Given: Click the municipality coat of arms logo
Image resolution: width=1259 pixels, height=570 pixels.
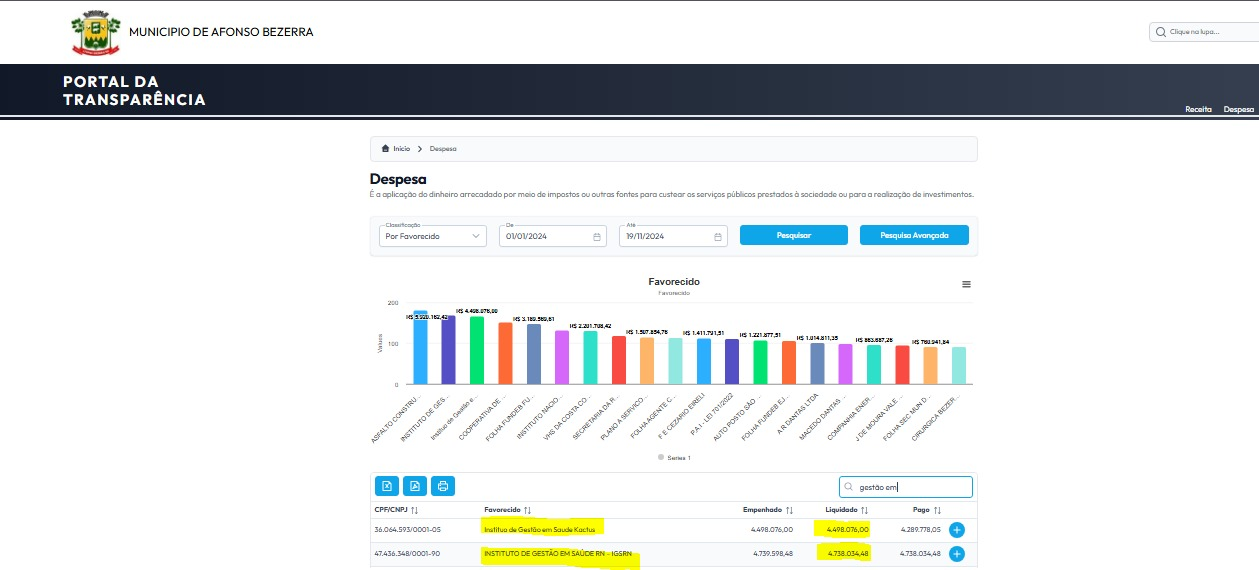Looking at the screenshot, I should 95,33.
